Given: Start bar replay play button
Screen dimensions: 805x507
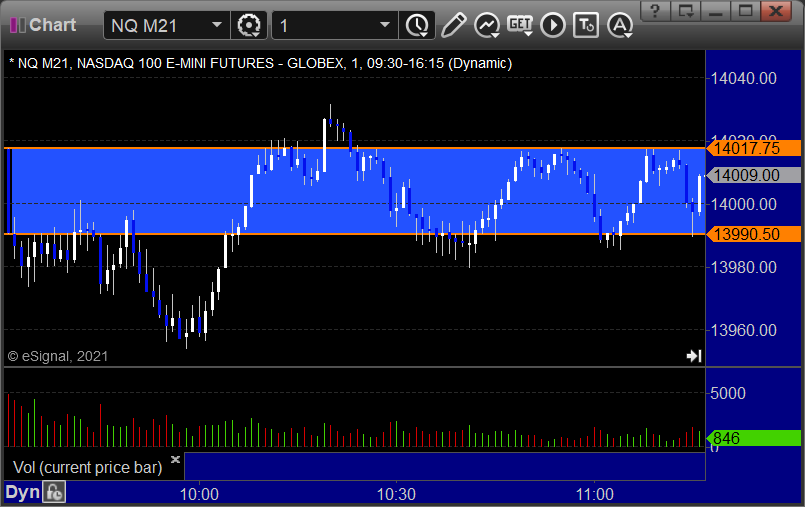Looking at the screenshot, I should pos(553,25).
